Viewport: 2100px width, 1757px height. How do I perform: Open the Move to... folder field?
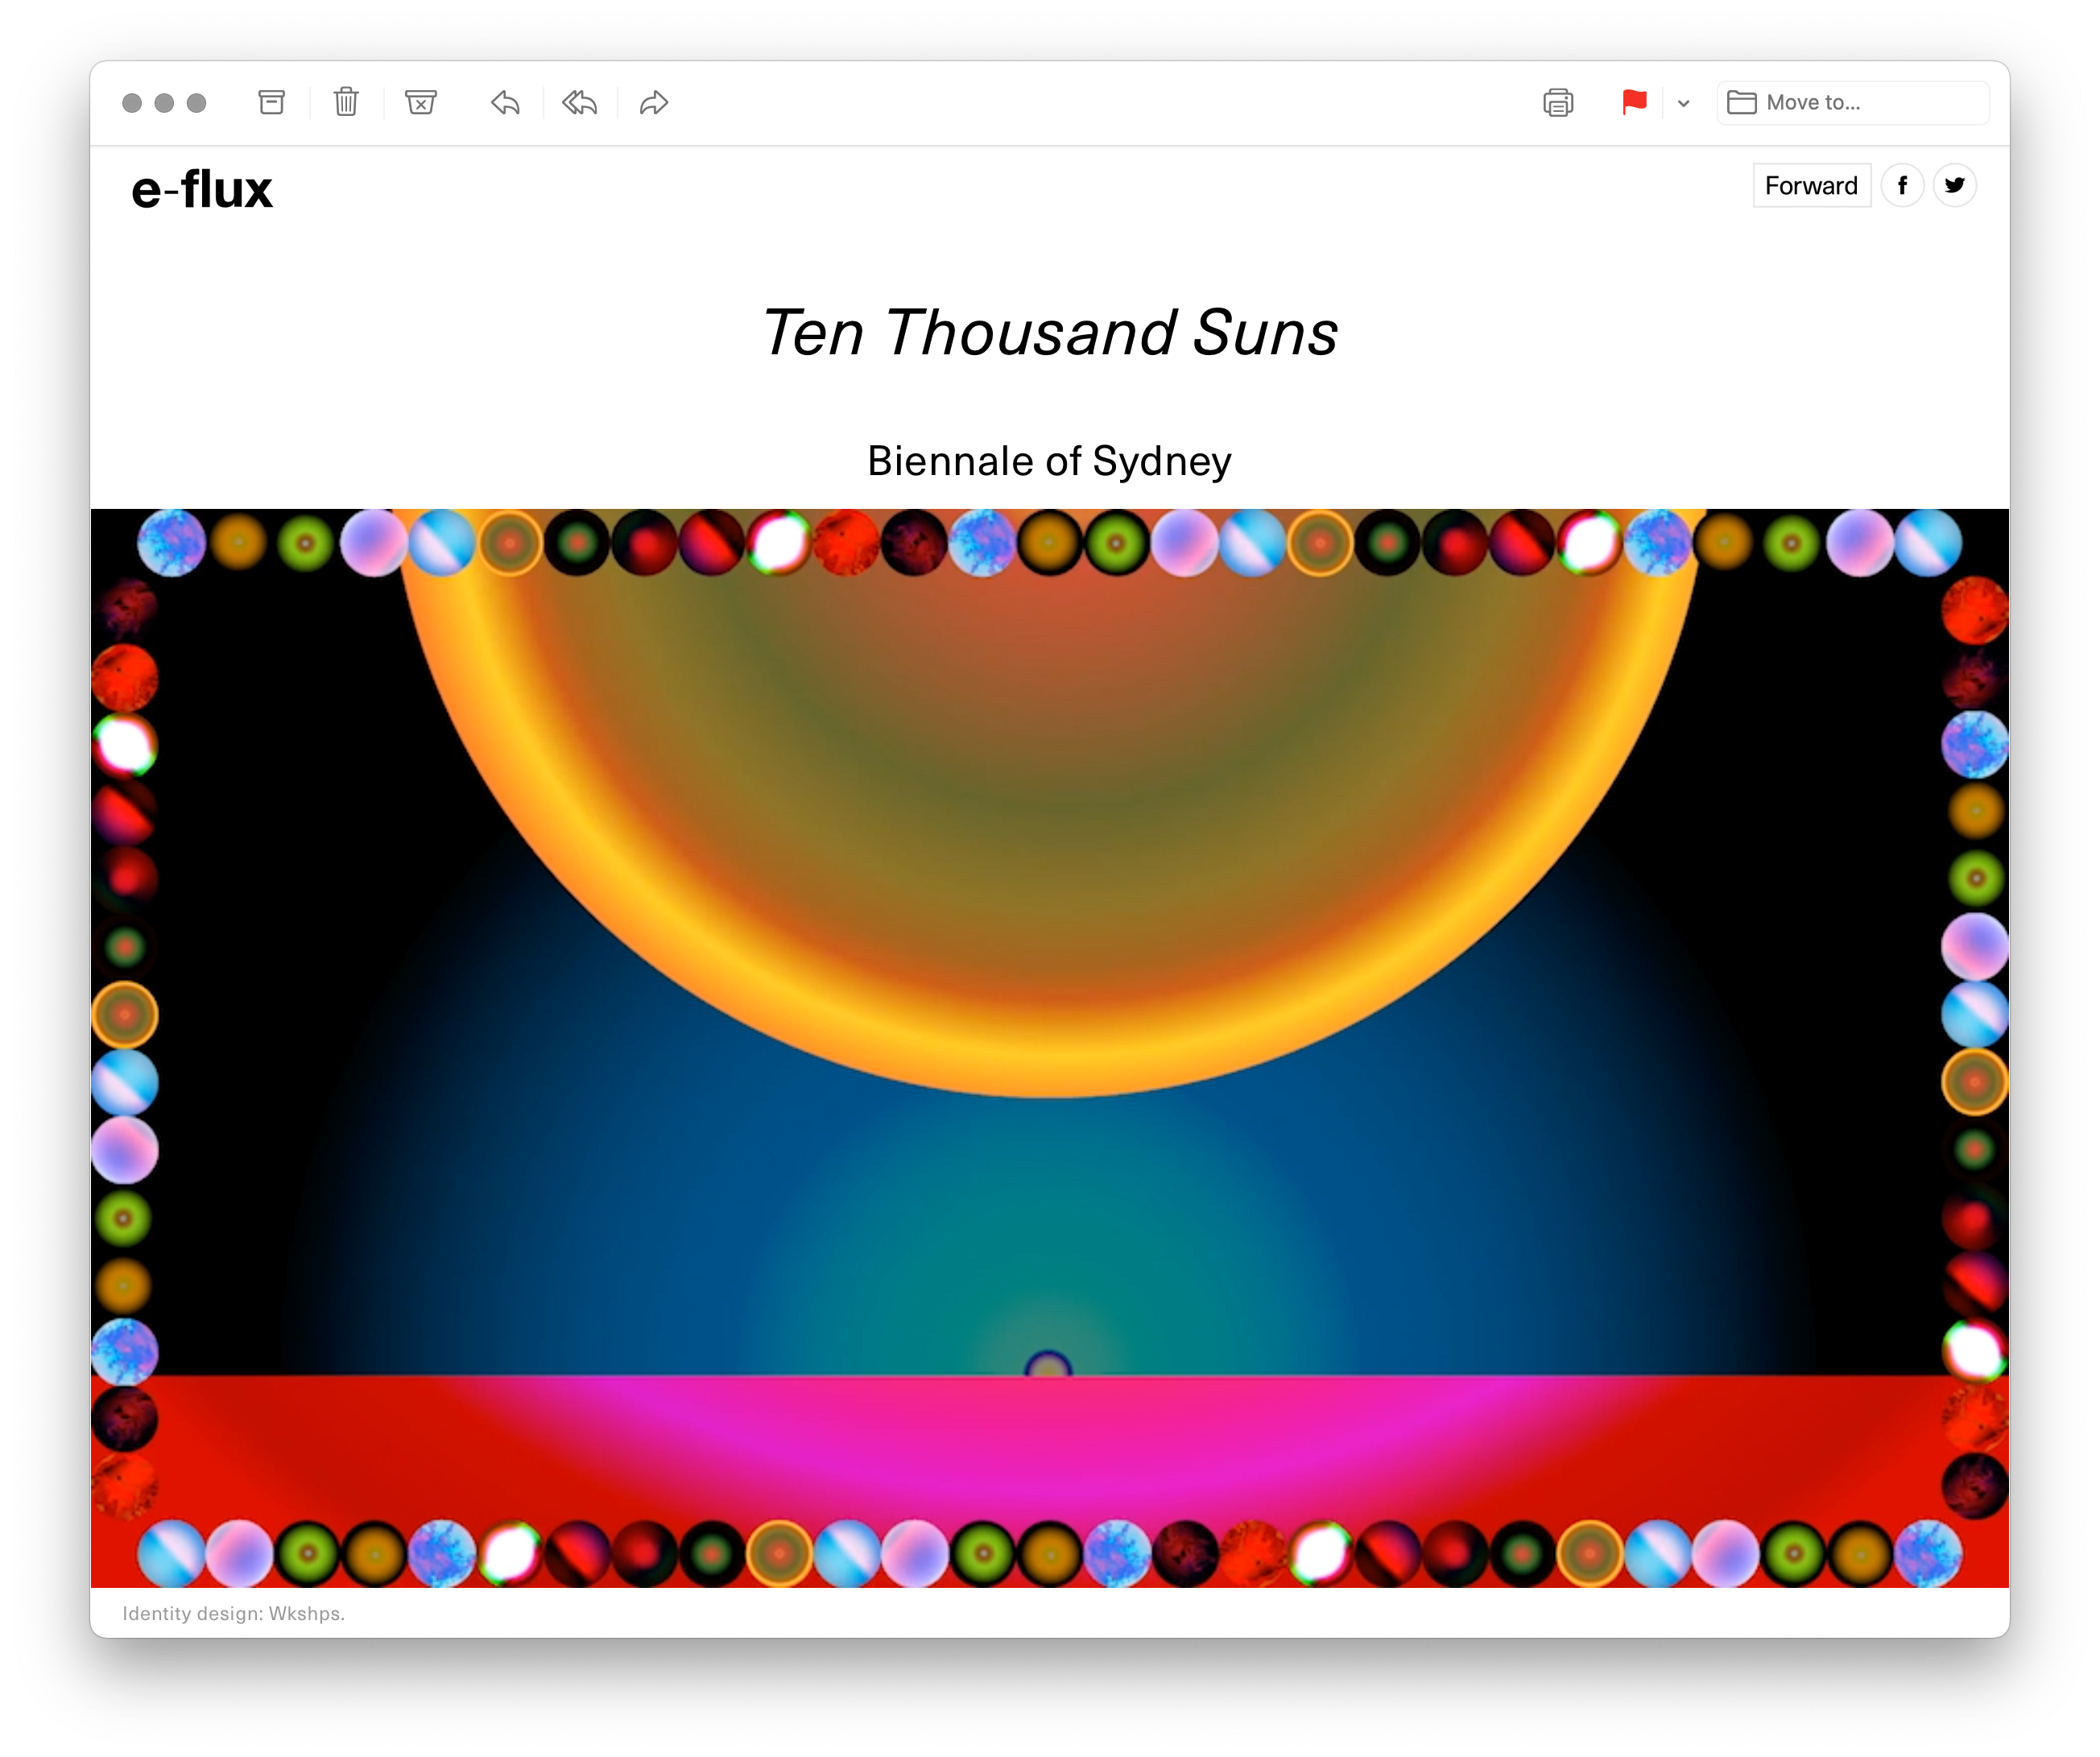click(1852, 102)
